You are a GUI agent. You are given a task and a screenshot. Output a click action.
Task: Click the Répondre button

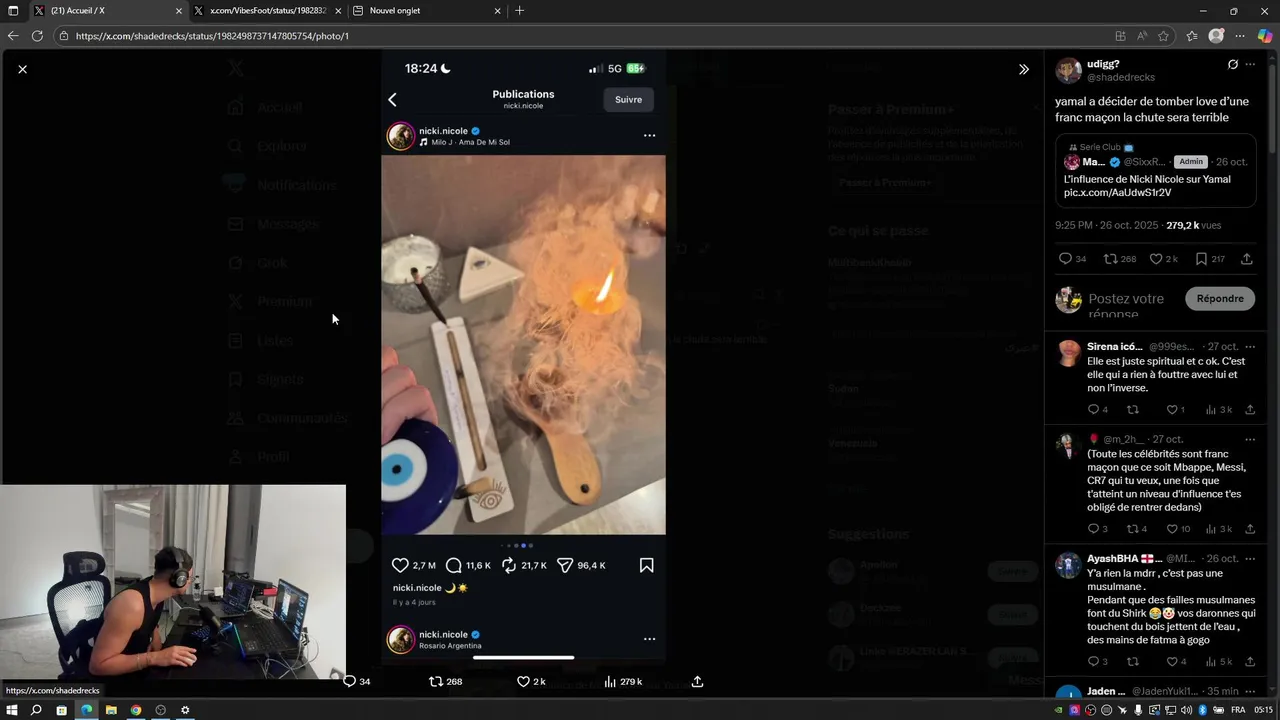pos(1220,298)
